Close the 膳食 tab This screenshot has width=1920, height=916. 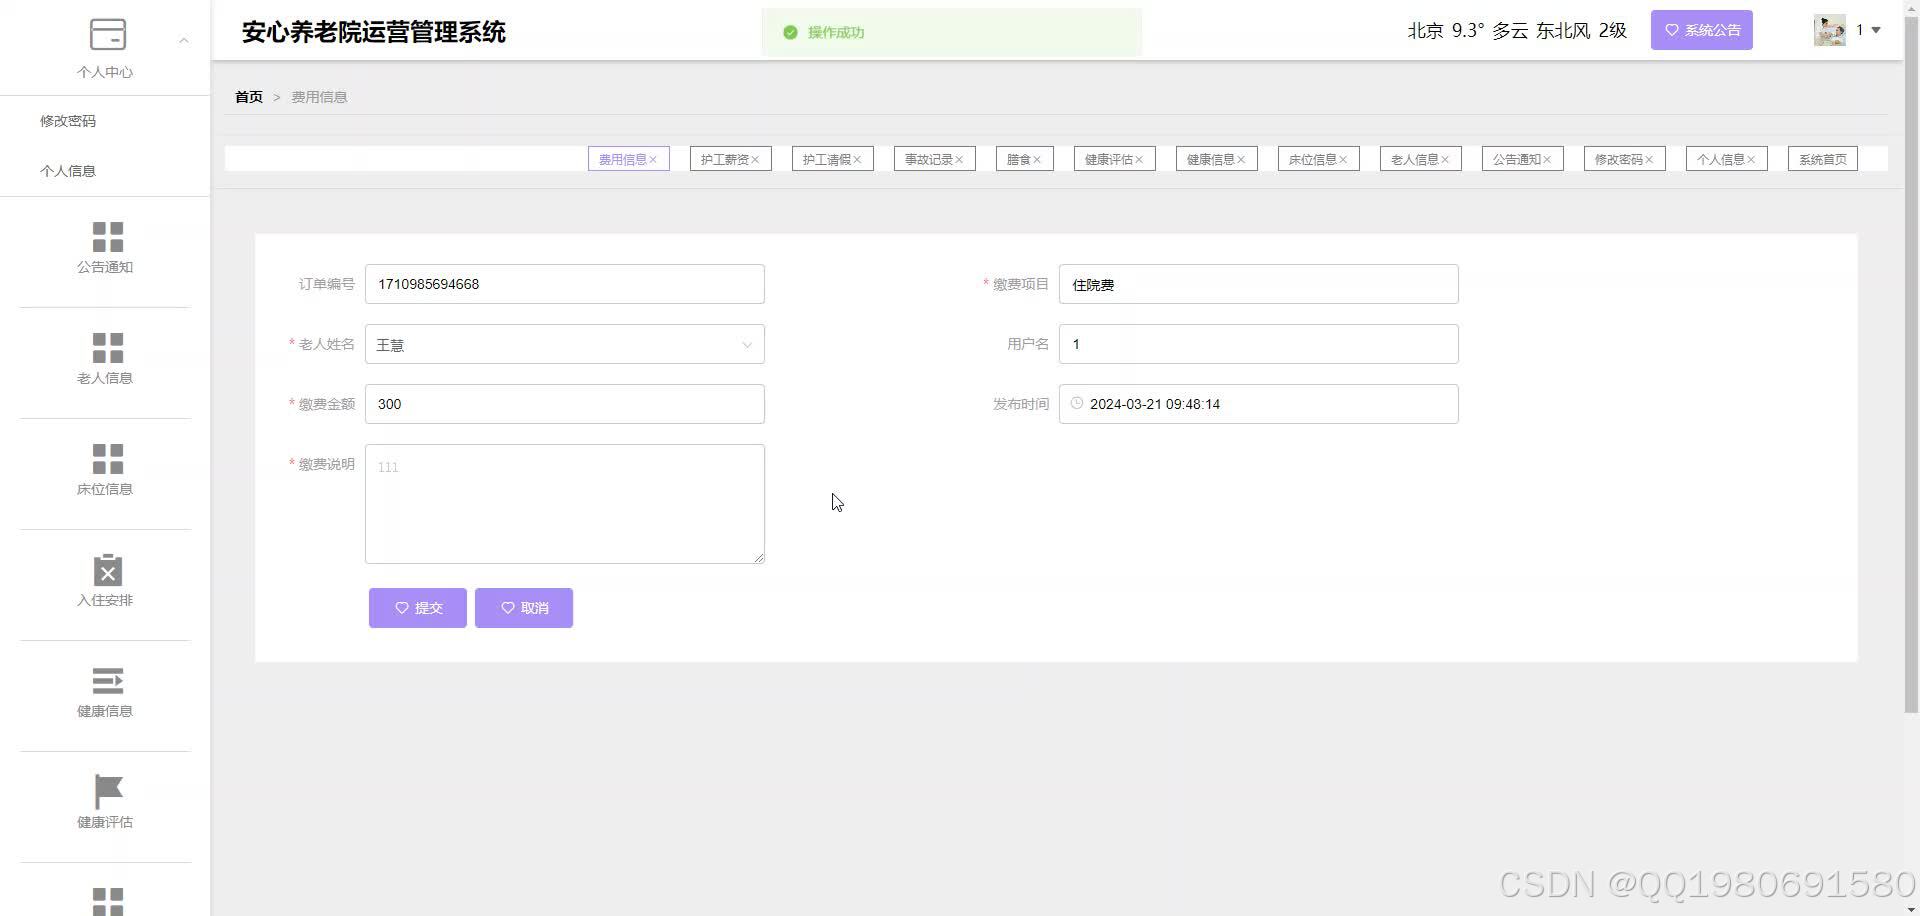[1037, 160]
